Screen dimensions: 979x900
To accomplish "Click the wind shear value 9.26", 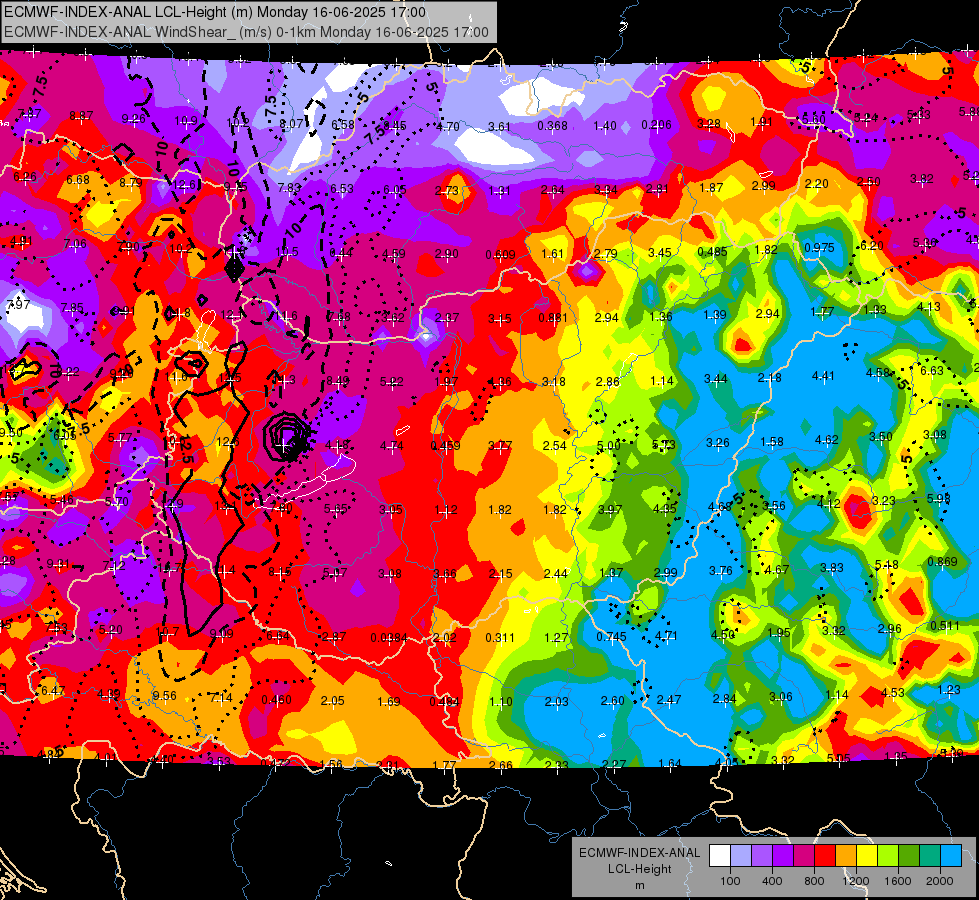I will click(133, 119).
